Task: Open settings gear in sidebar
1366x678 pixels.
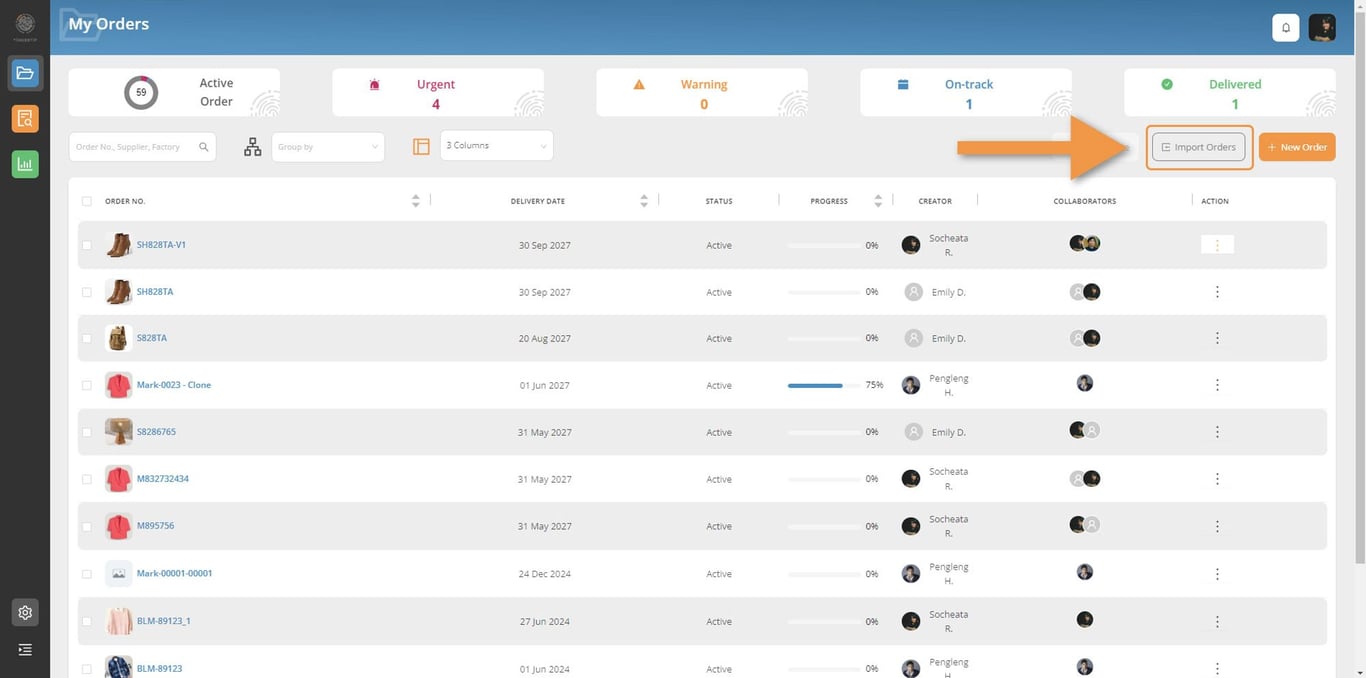Action: point(25,612)
